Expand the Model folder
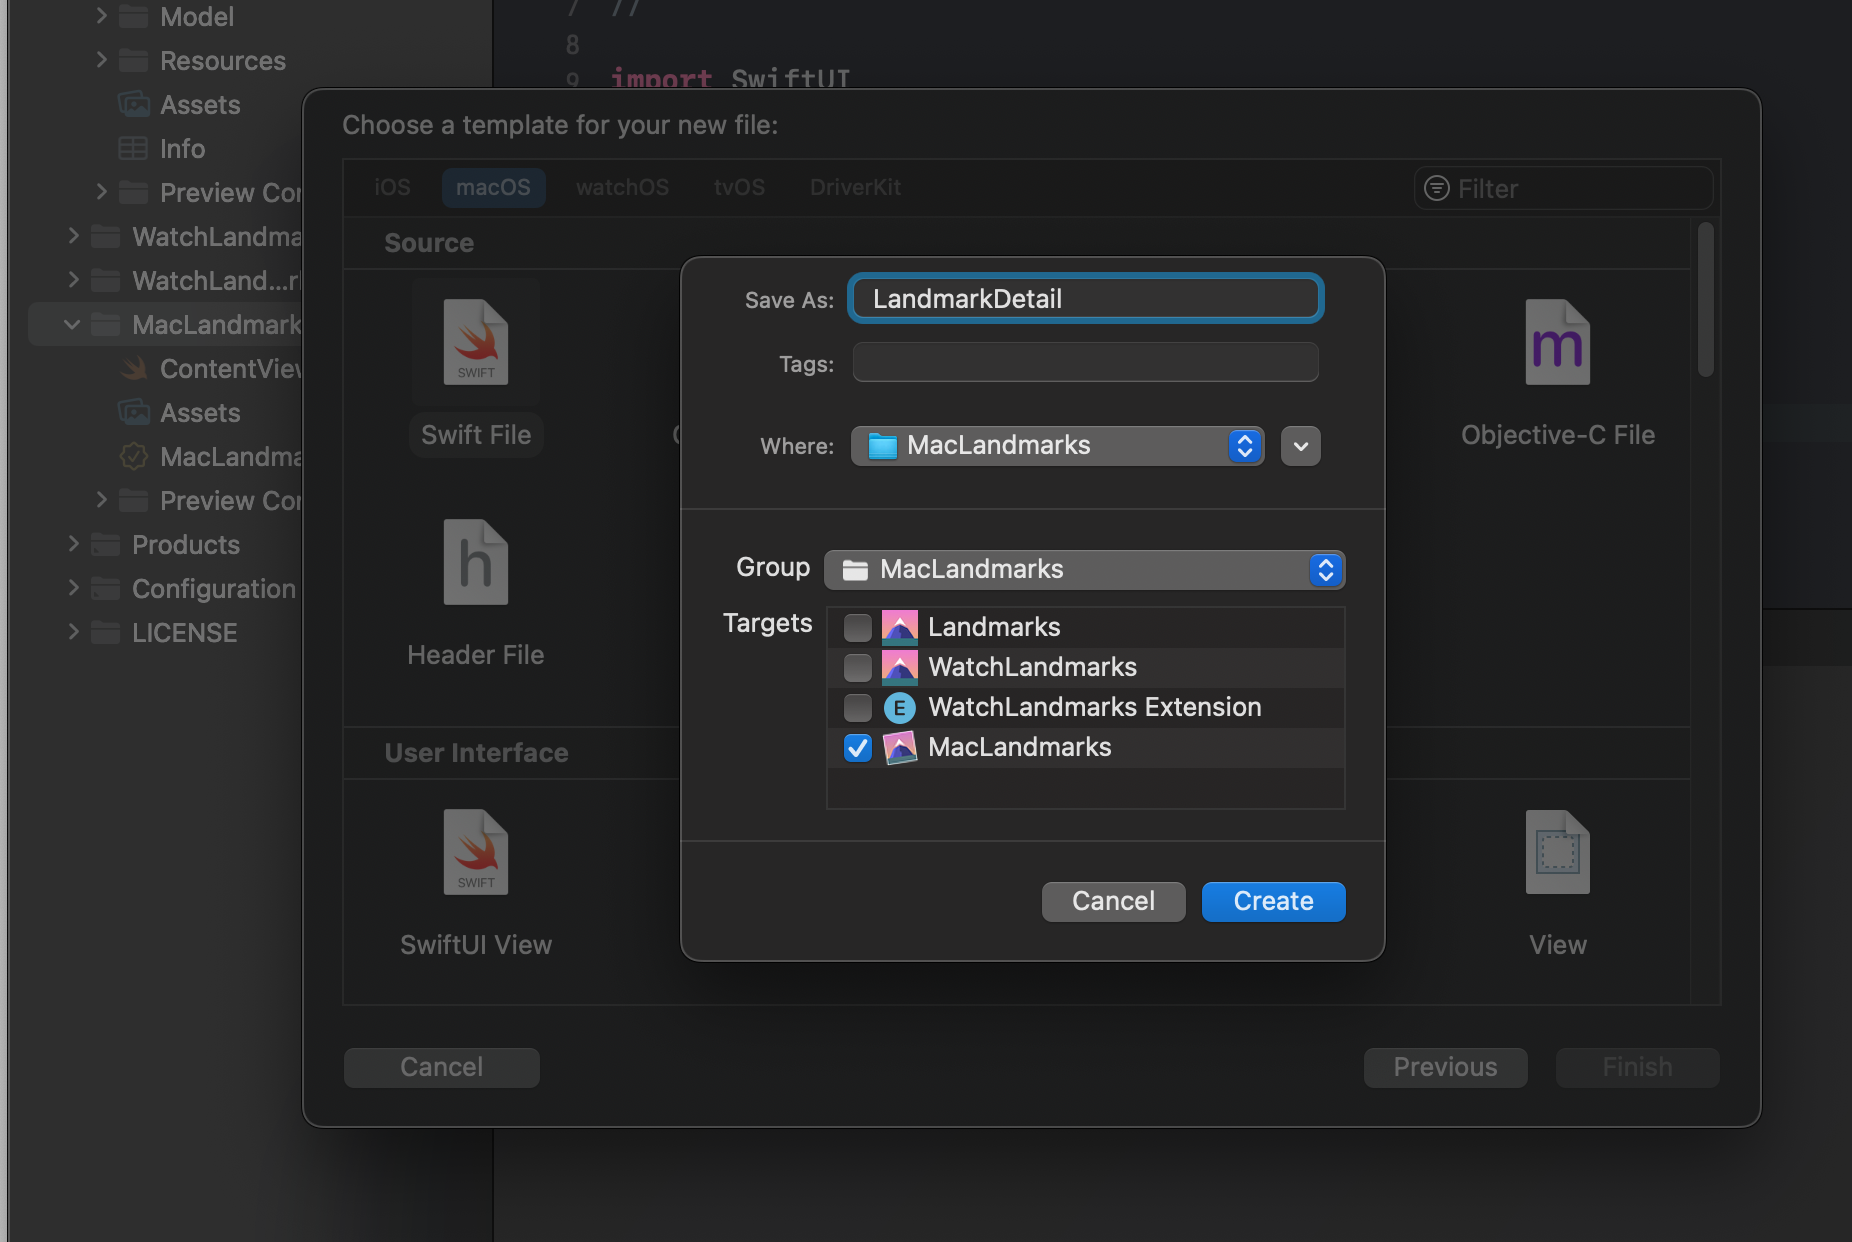The height and width of the screenshot is (1242, 1852). pyautogui.click(x=101, y=16)
